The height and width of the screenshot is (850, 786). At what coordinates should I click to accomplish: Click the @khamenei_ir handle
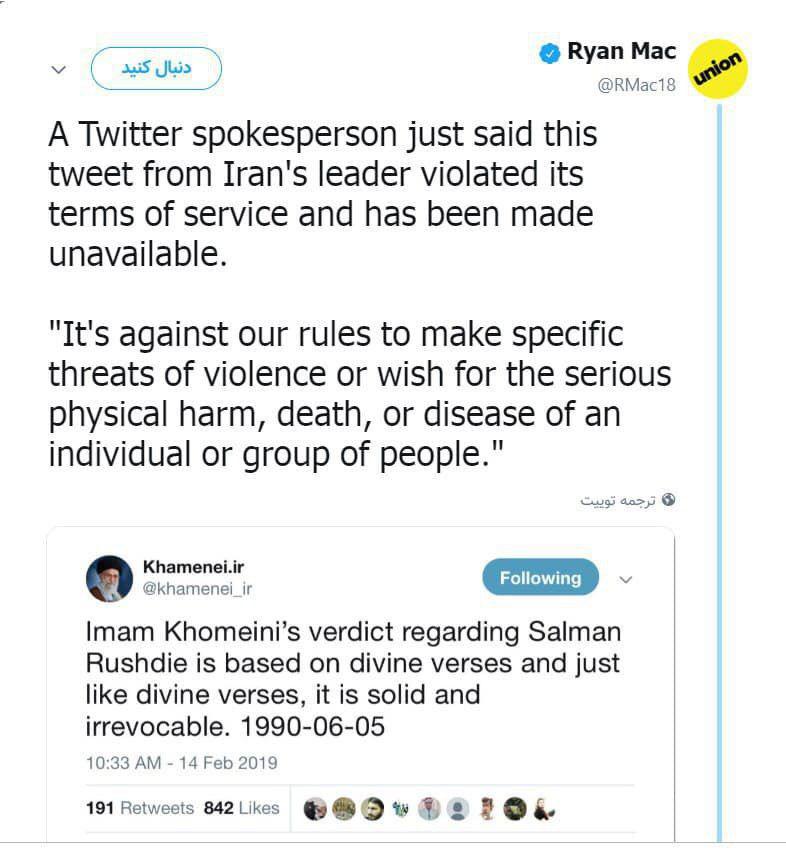click(x=198, y=589)
